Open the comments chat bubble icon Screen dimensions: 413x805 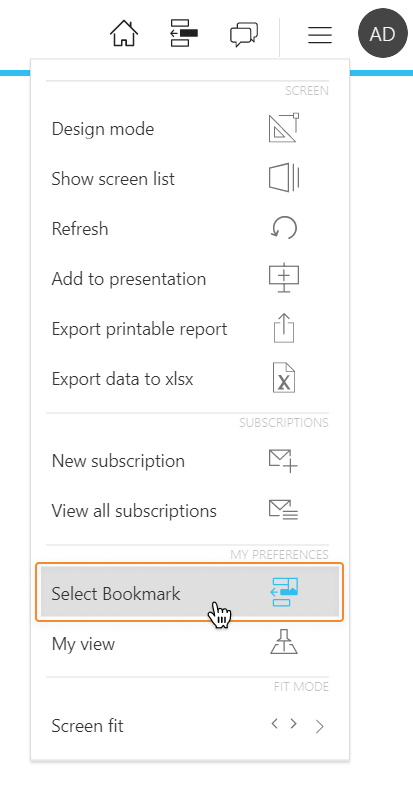(x=243, y=35)
